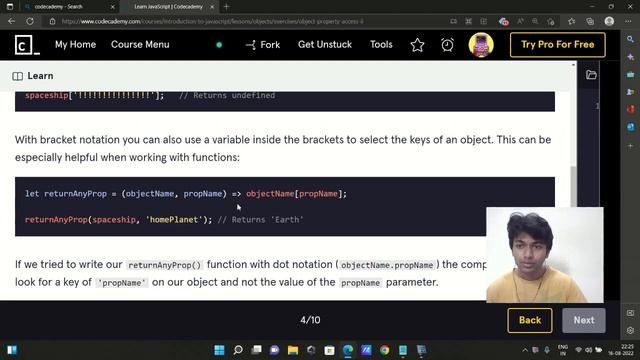Close the Learn JavaScript tab
Image resolution: width=640 pixels, height=360 pixels.
click(x=212, y=7)
